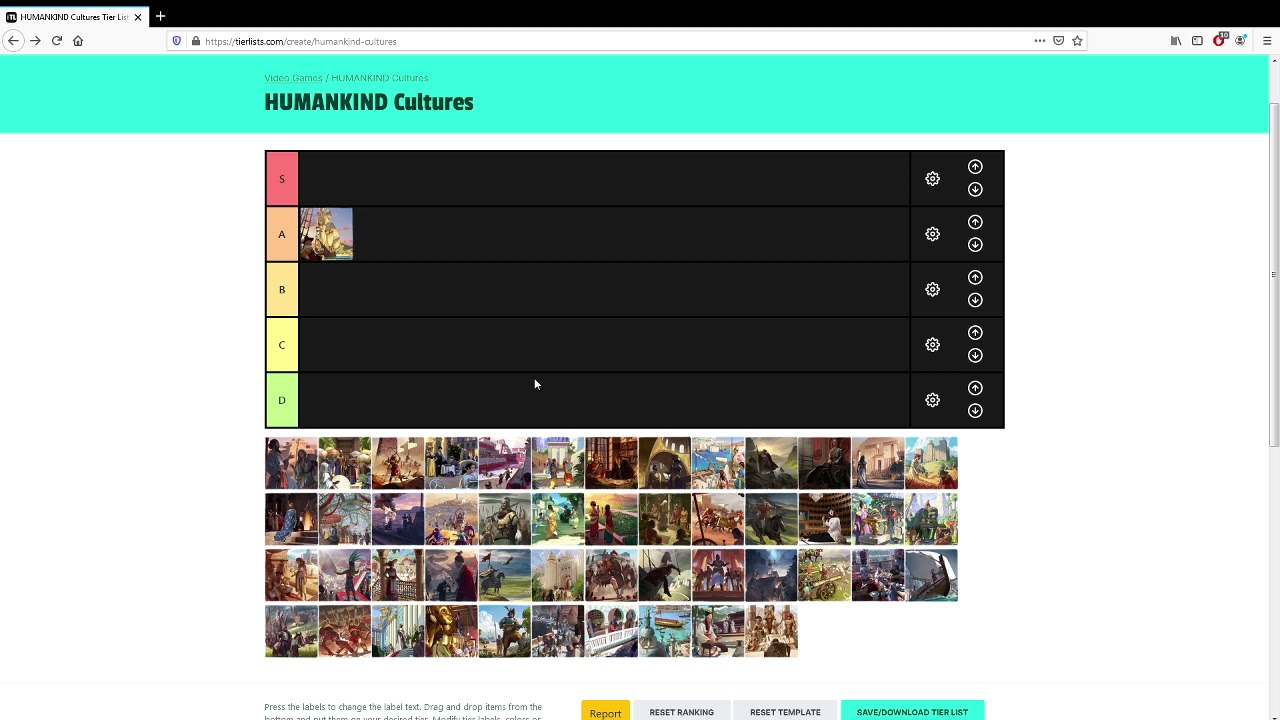Move tier D row up
This screenshot has height=720, width=1280.
pos(975,388)
